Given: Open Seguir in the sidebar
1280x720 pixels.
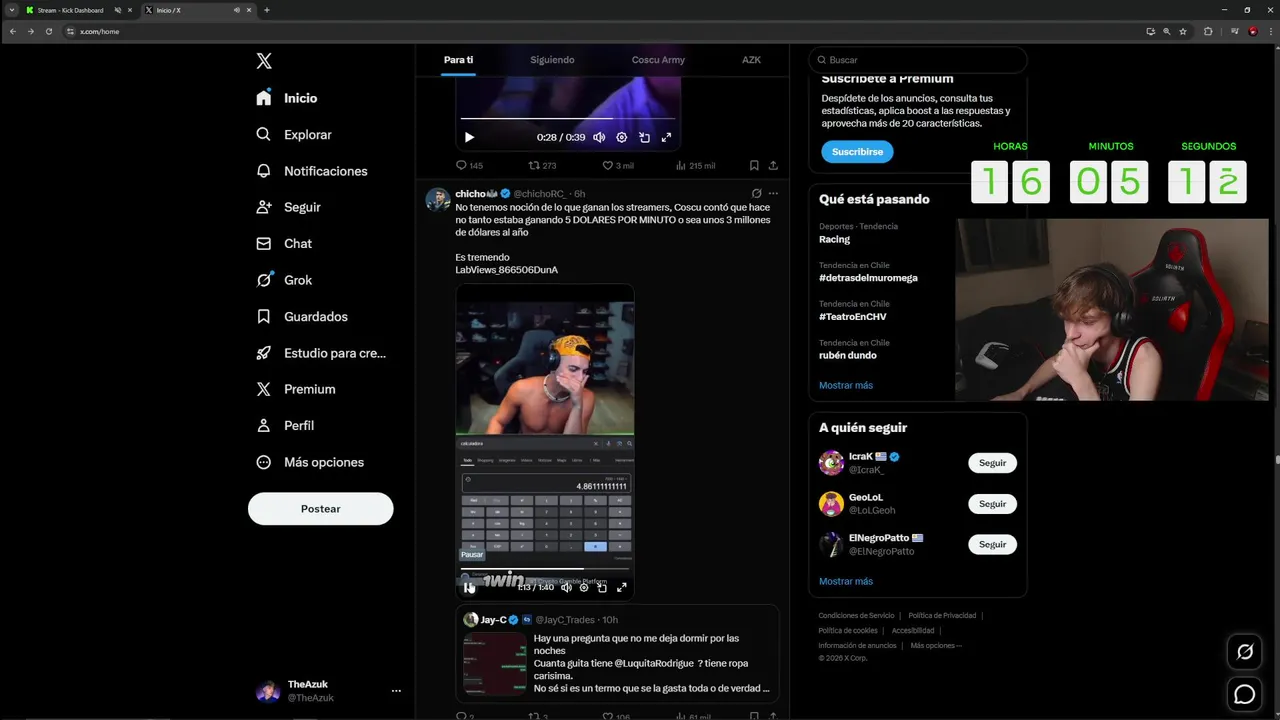Looking at the screenshot, I should pyautogui.click(x=289, y=207).
